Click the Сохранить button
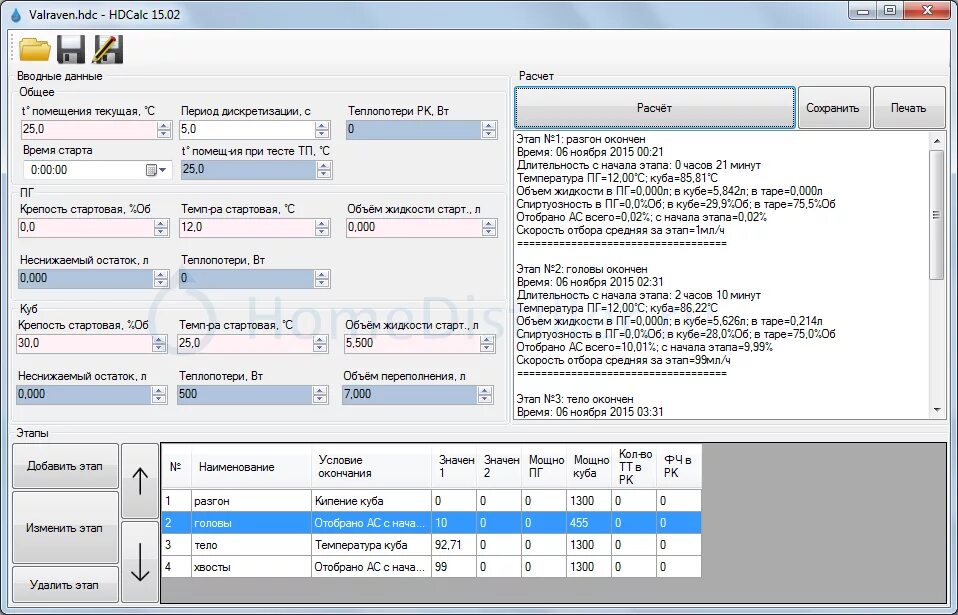The width and height of the screenshot is (958, 615). coord(833,107)
